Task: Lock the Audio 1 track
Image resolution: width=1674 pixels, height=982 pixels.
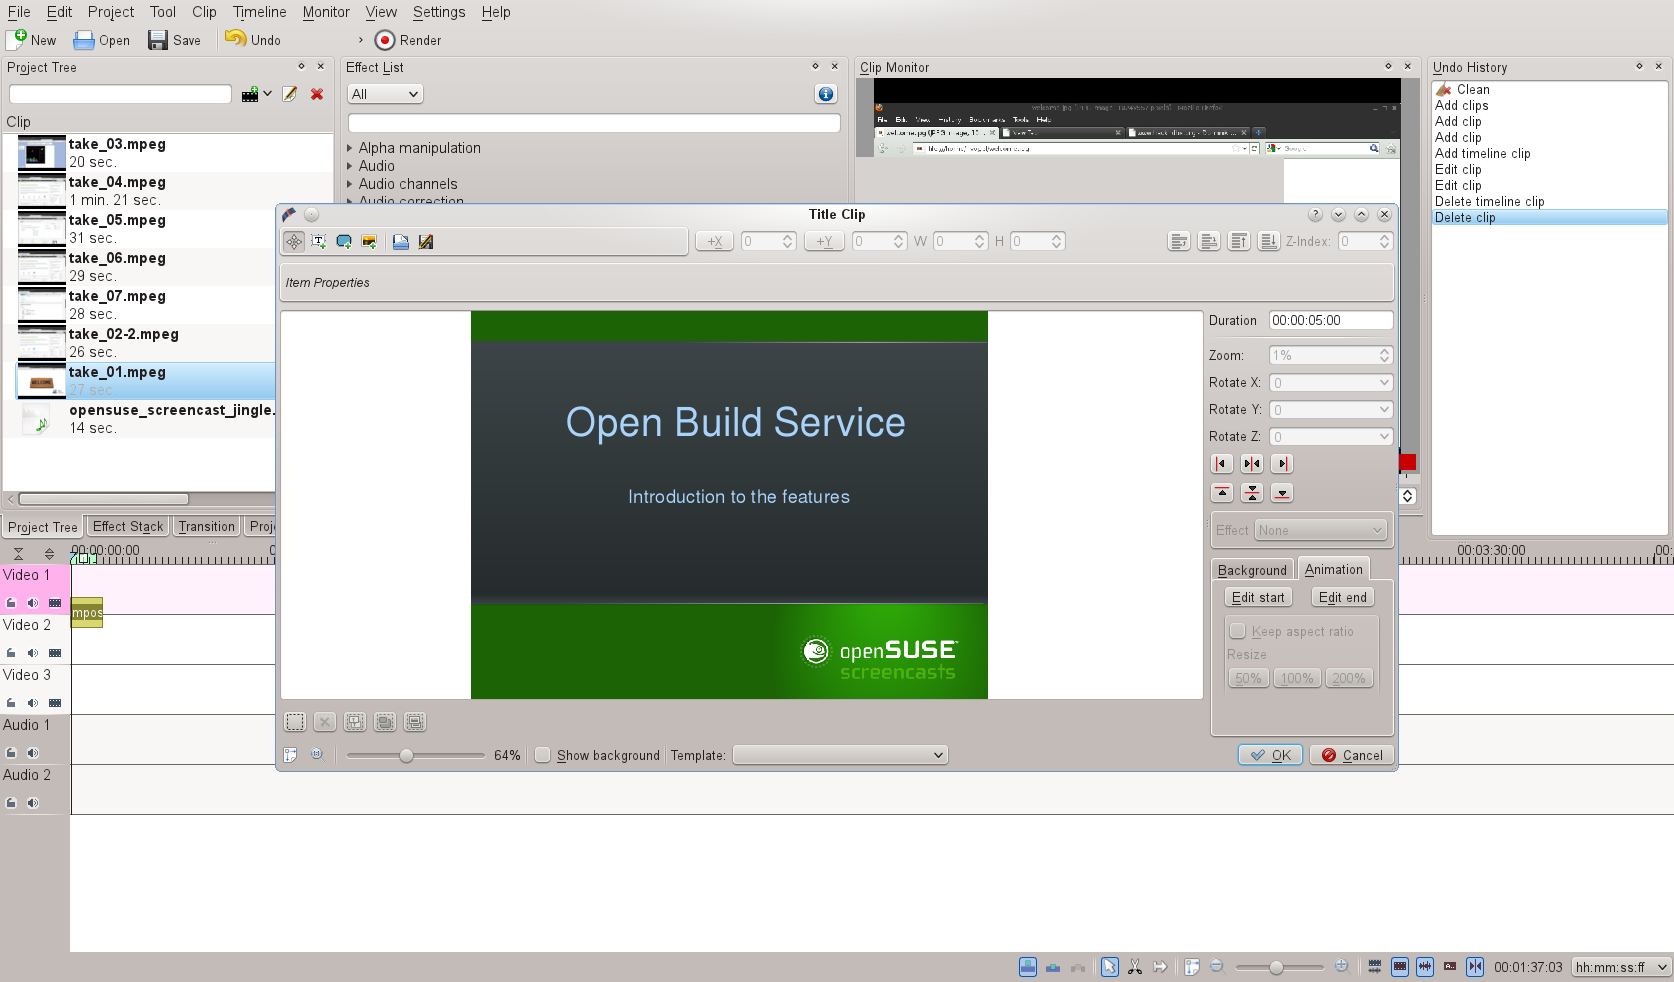Action: tap(11, 753)
